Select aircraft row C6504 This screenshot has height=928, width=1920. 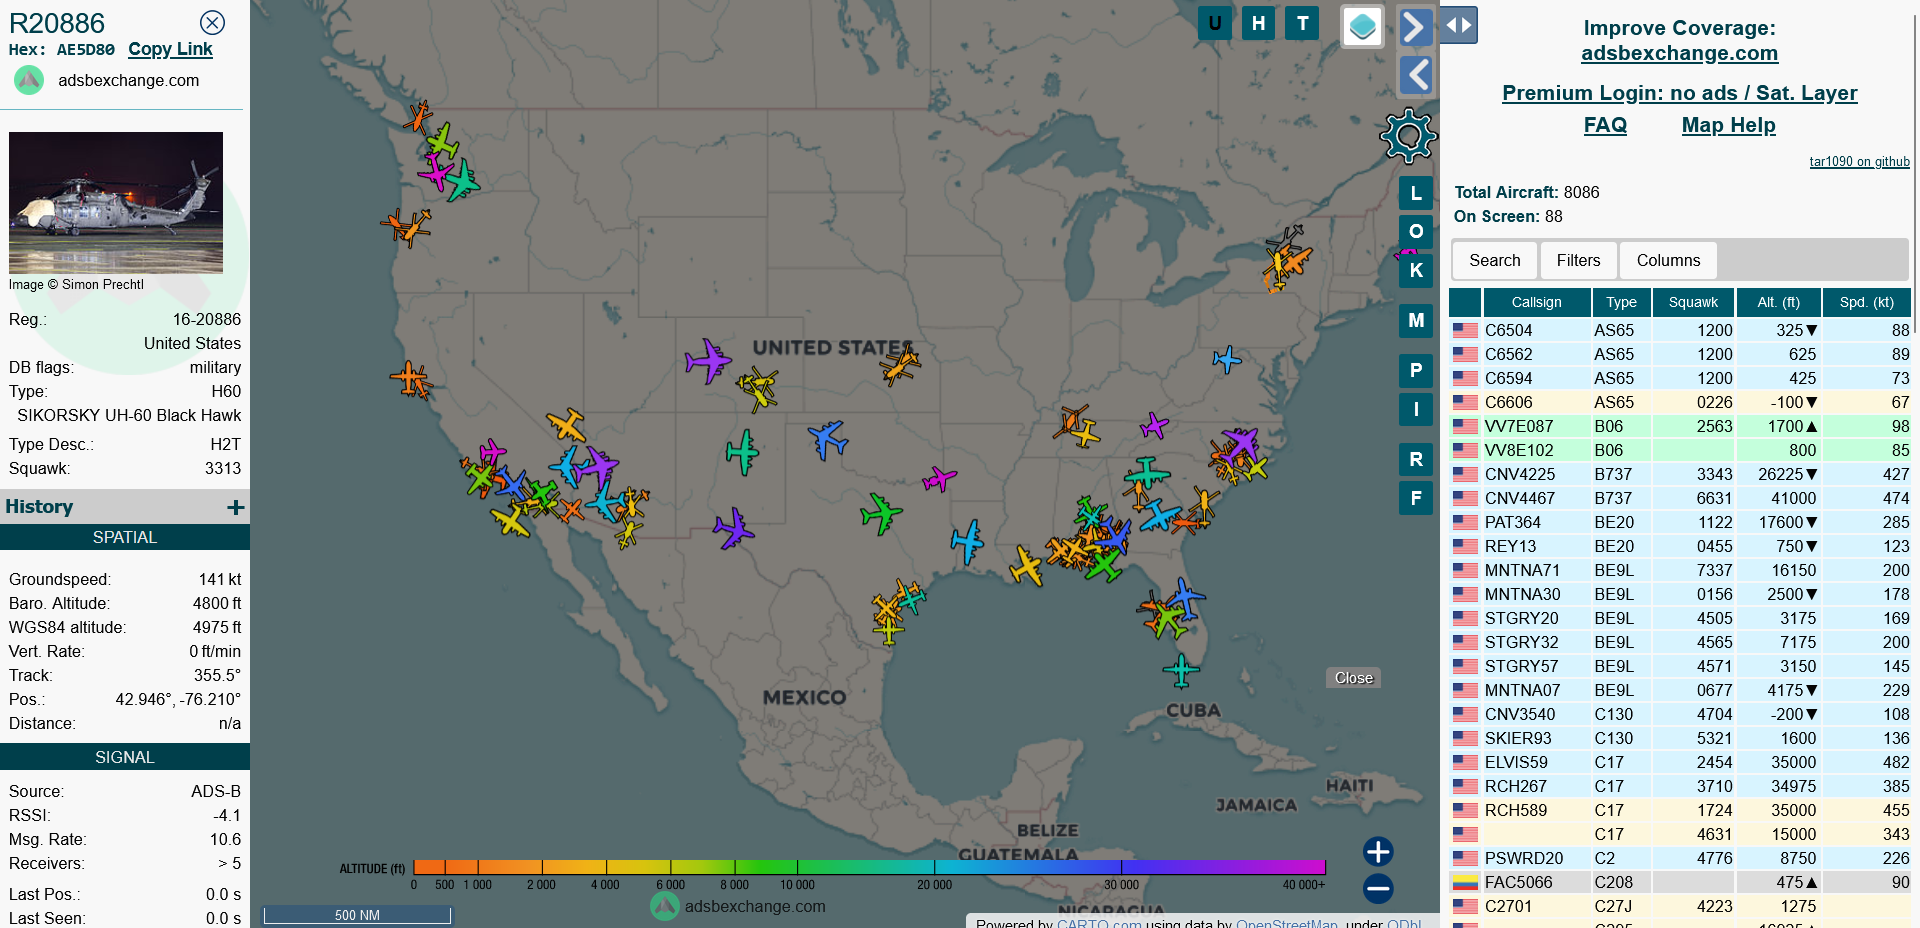click(x=1680, y=330)
